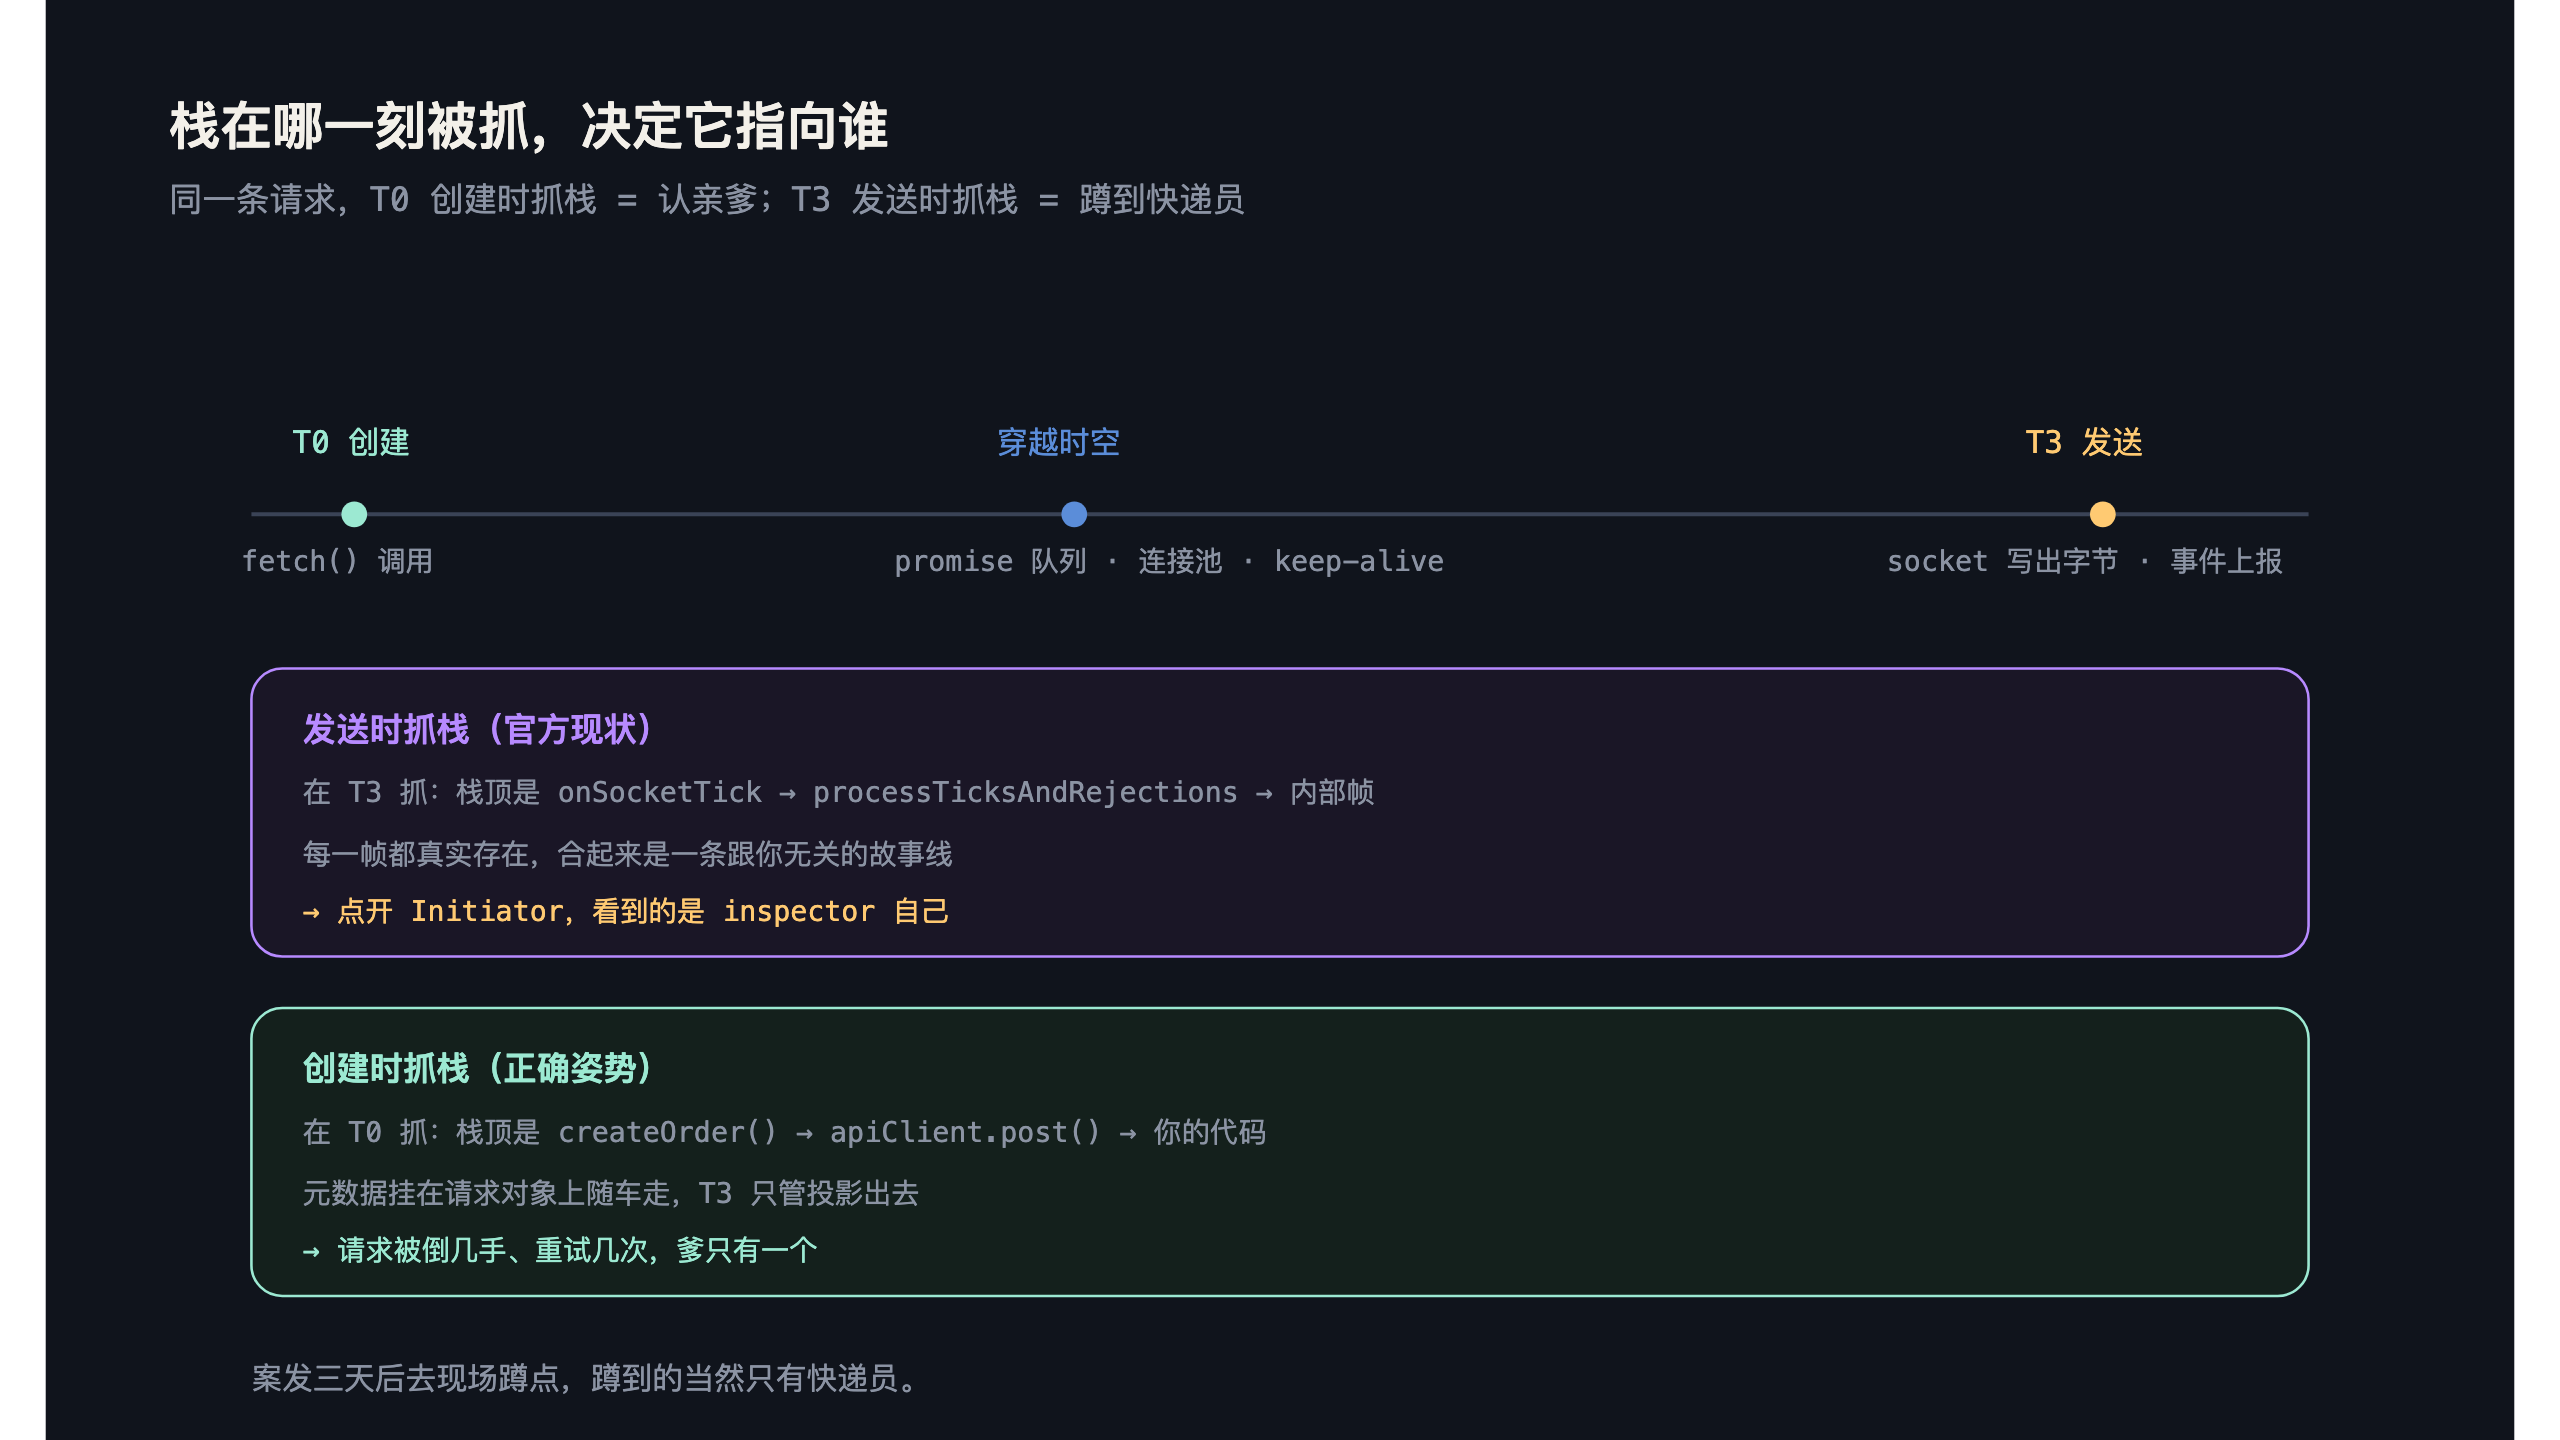
Task: Click the label 穿越时空
Action: click(1058, 442)
